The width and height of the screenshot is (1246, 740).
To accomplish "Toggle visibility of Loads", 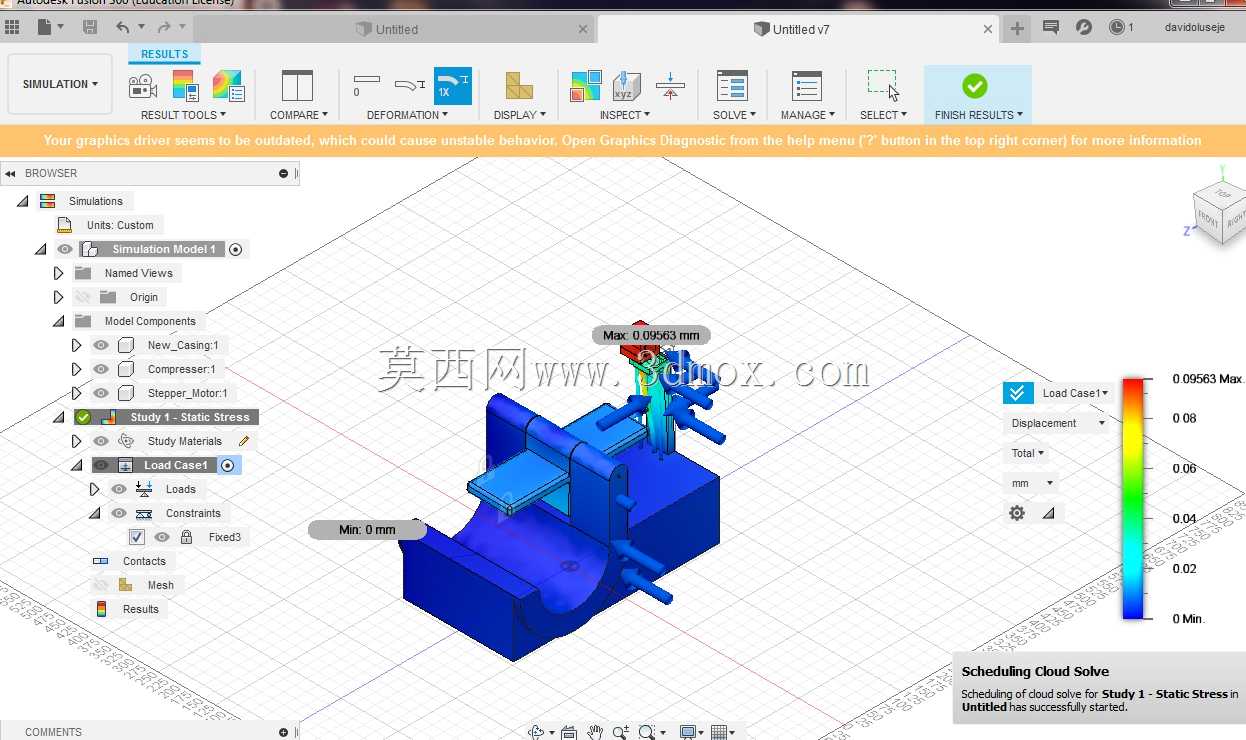I will click(x=119, y=489).
